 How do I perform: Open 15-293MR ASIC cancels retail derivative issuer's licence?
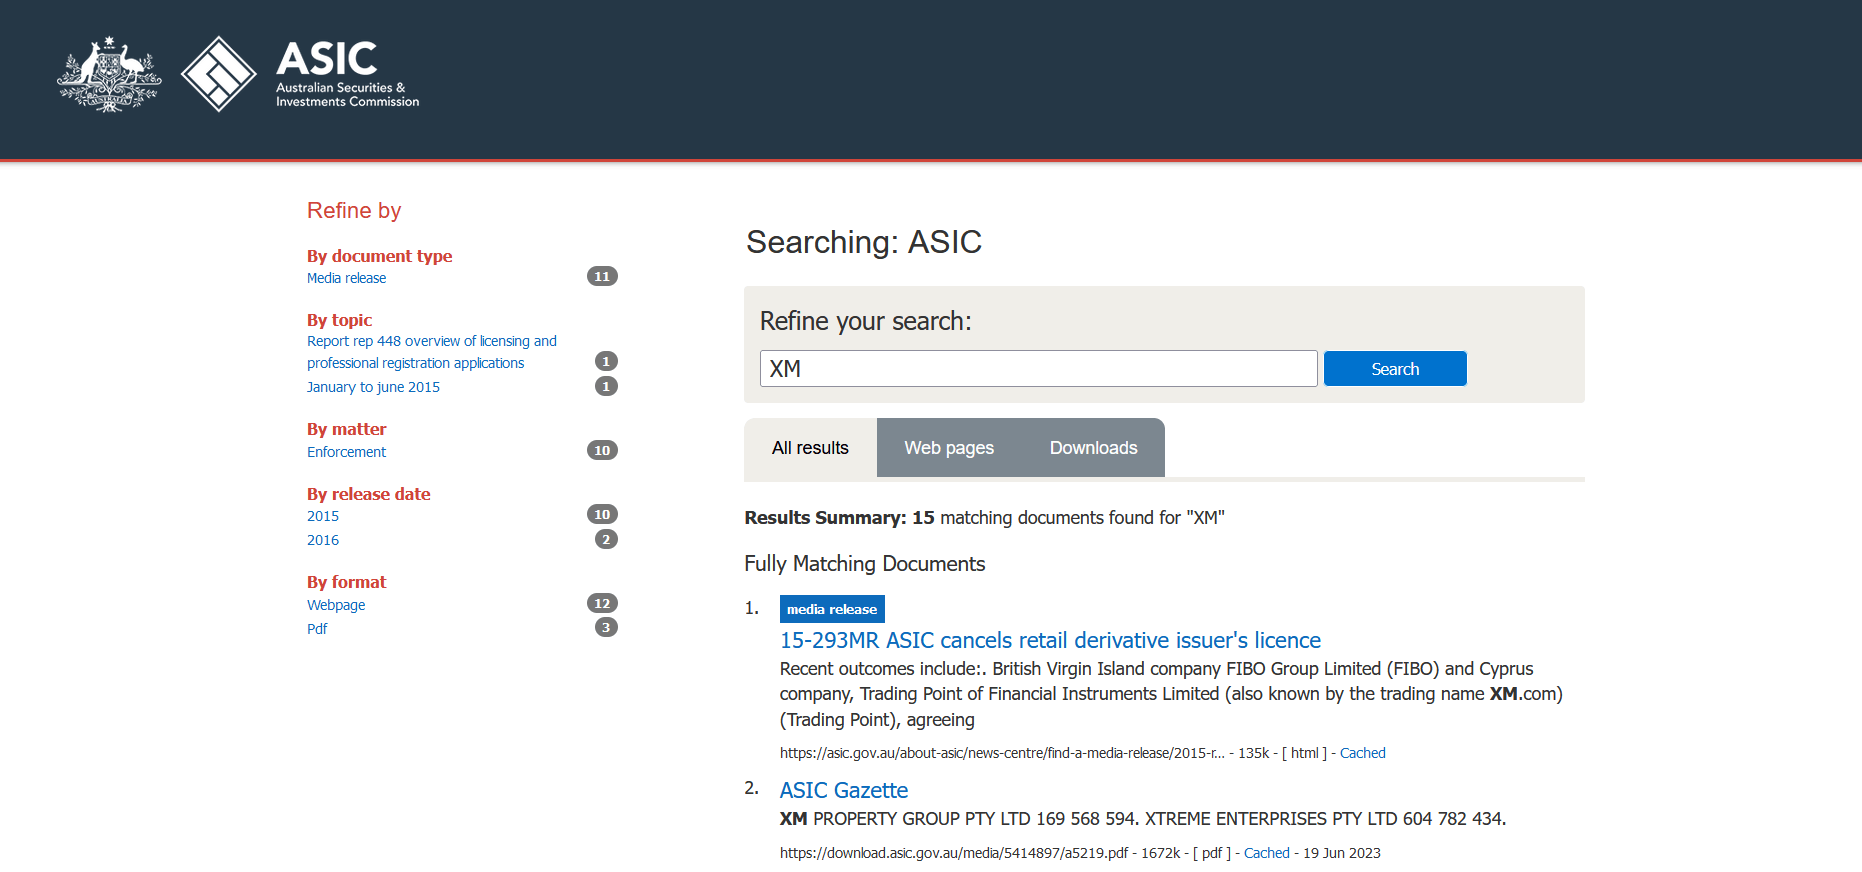point(1050,640)
